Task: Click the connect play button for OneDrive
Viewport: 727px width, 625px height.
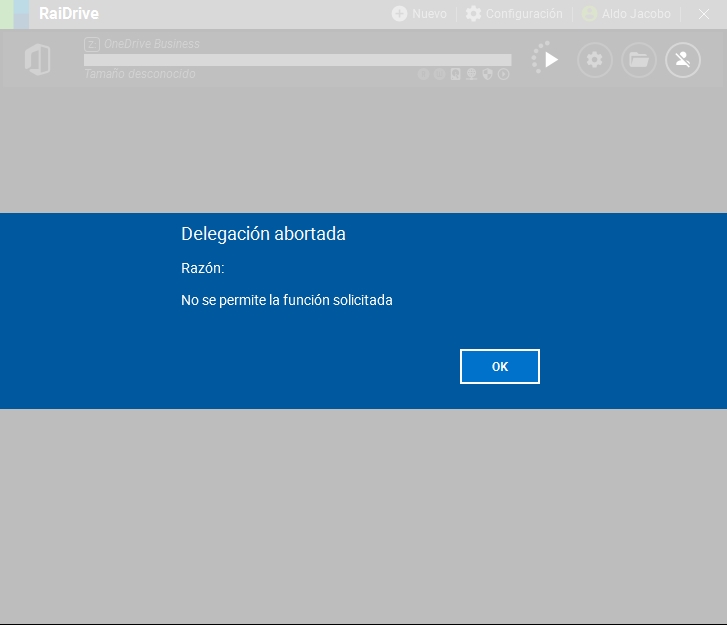Action: pos(550,60)
